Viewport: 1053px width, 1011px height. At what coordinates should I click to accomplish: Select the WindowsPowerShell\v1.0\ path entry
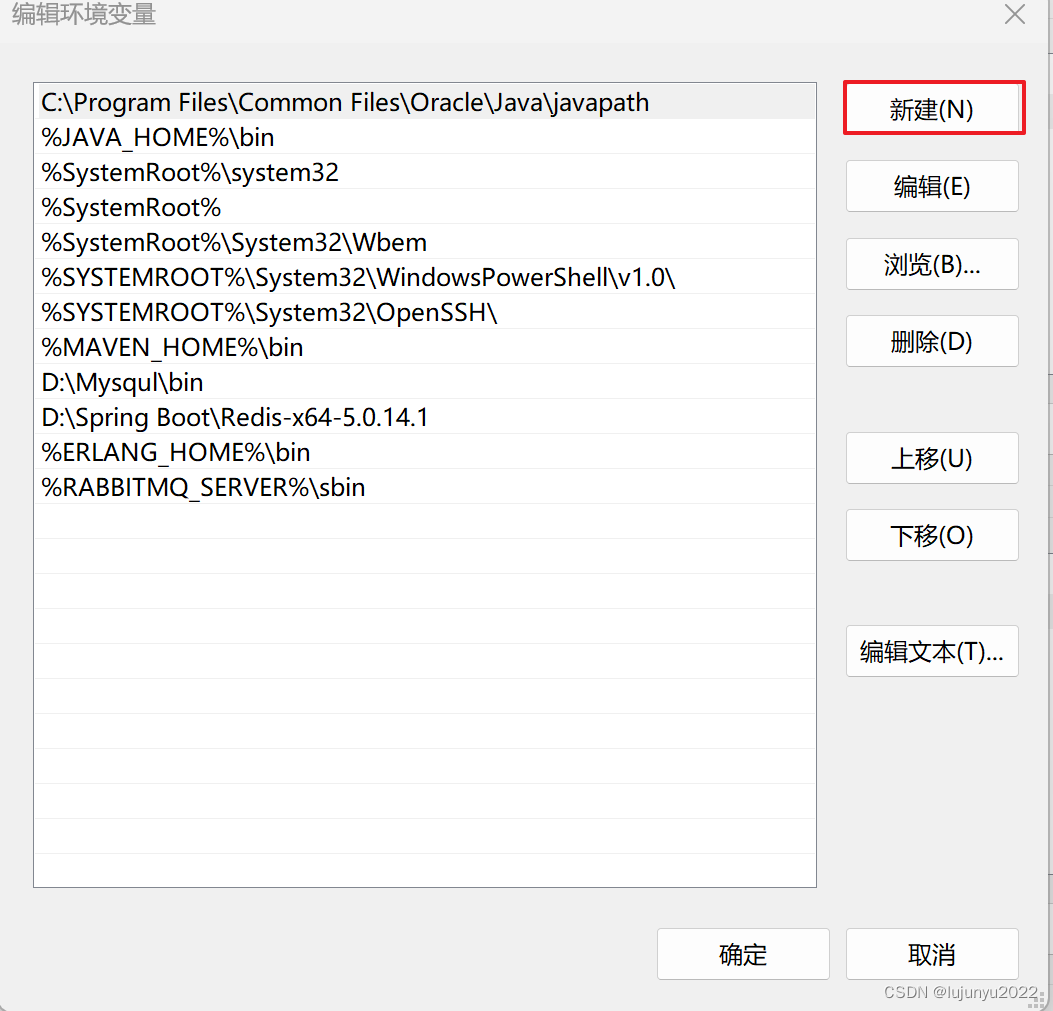(425, 277)
